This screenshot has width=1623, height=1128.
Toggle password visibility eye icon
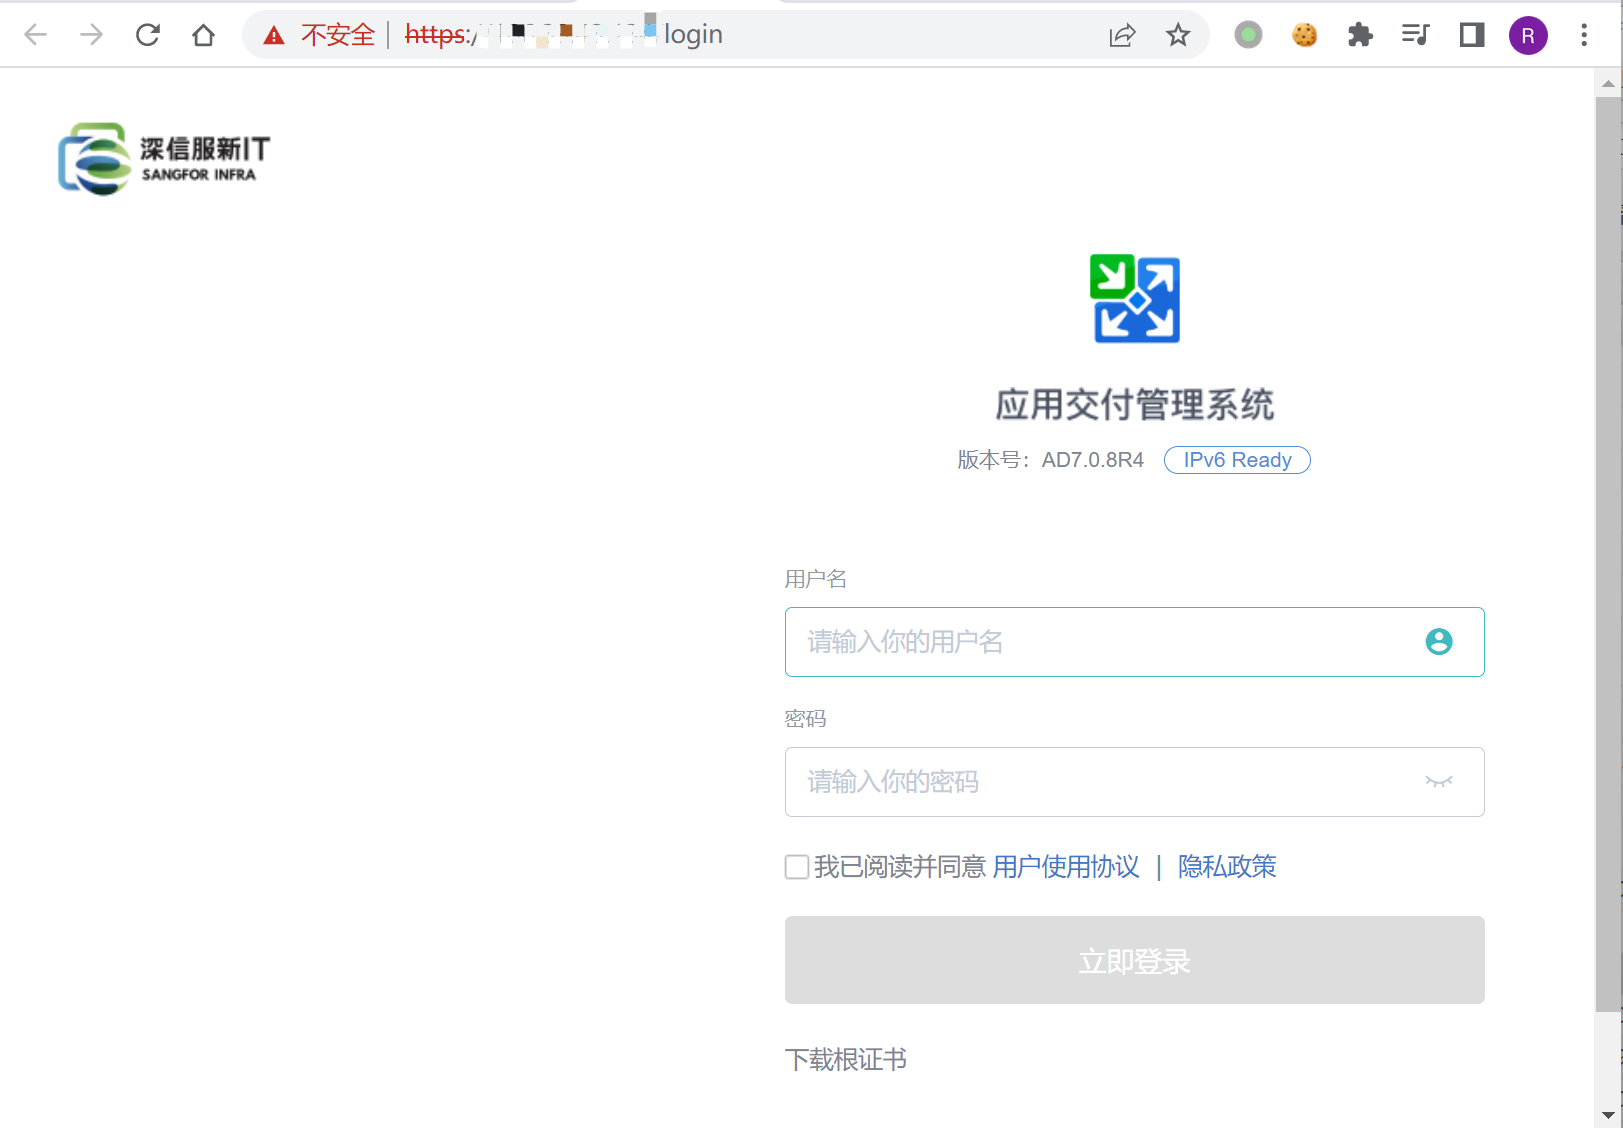click(1438, 782)
